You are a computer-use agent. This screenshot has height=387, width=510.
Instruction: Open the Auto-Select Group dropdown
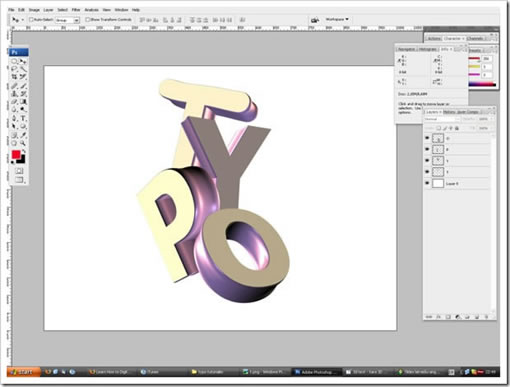coord(67,20)
